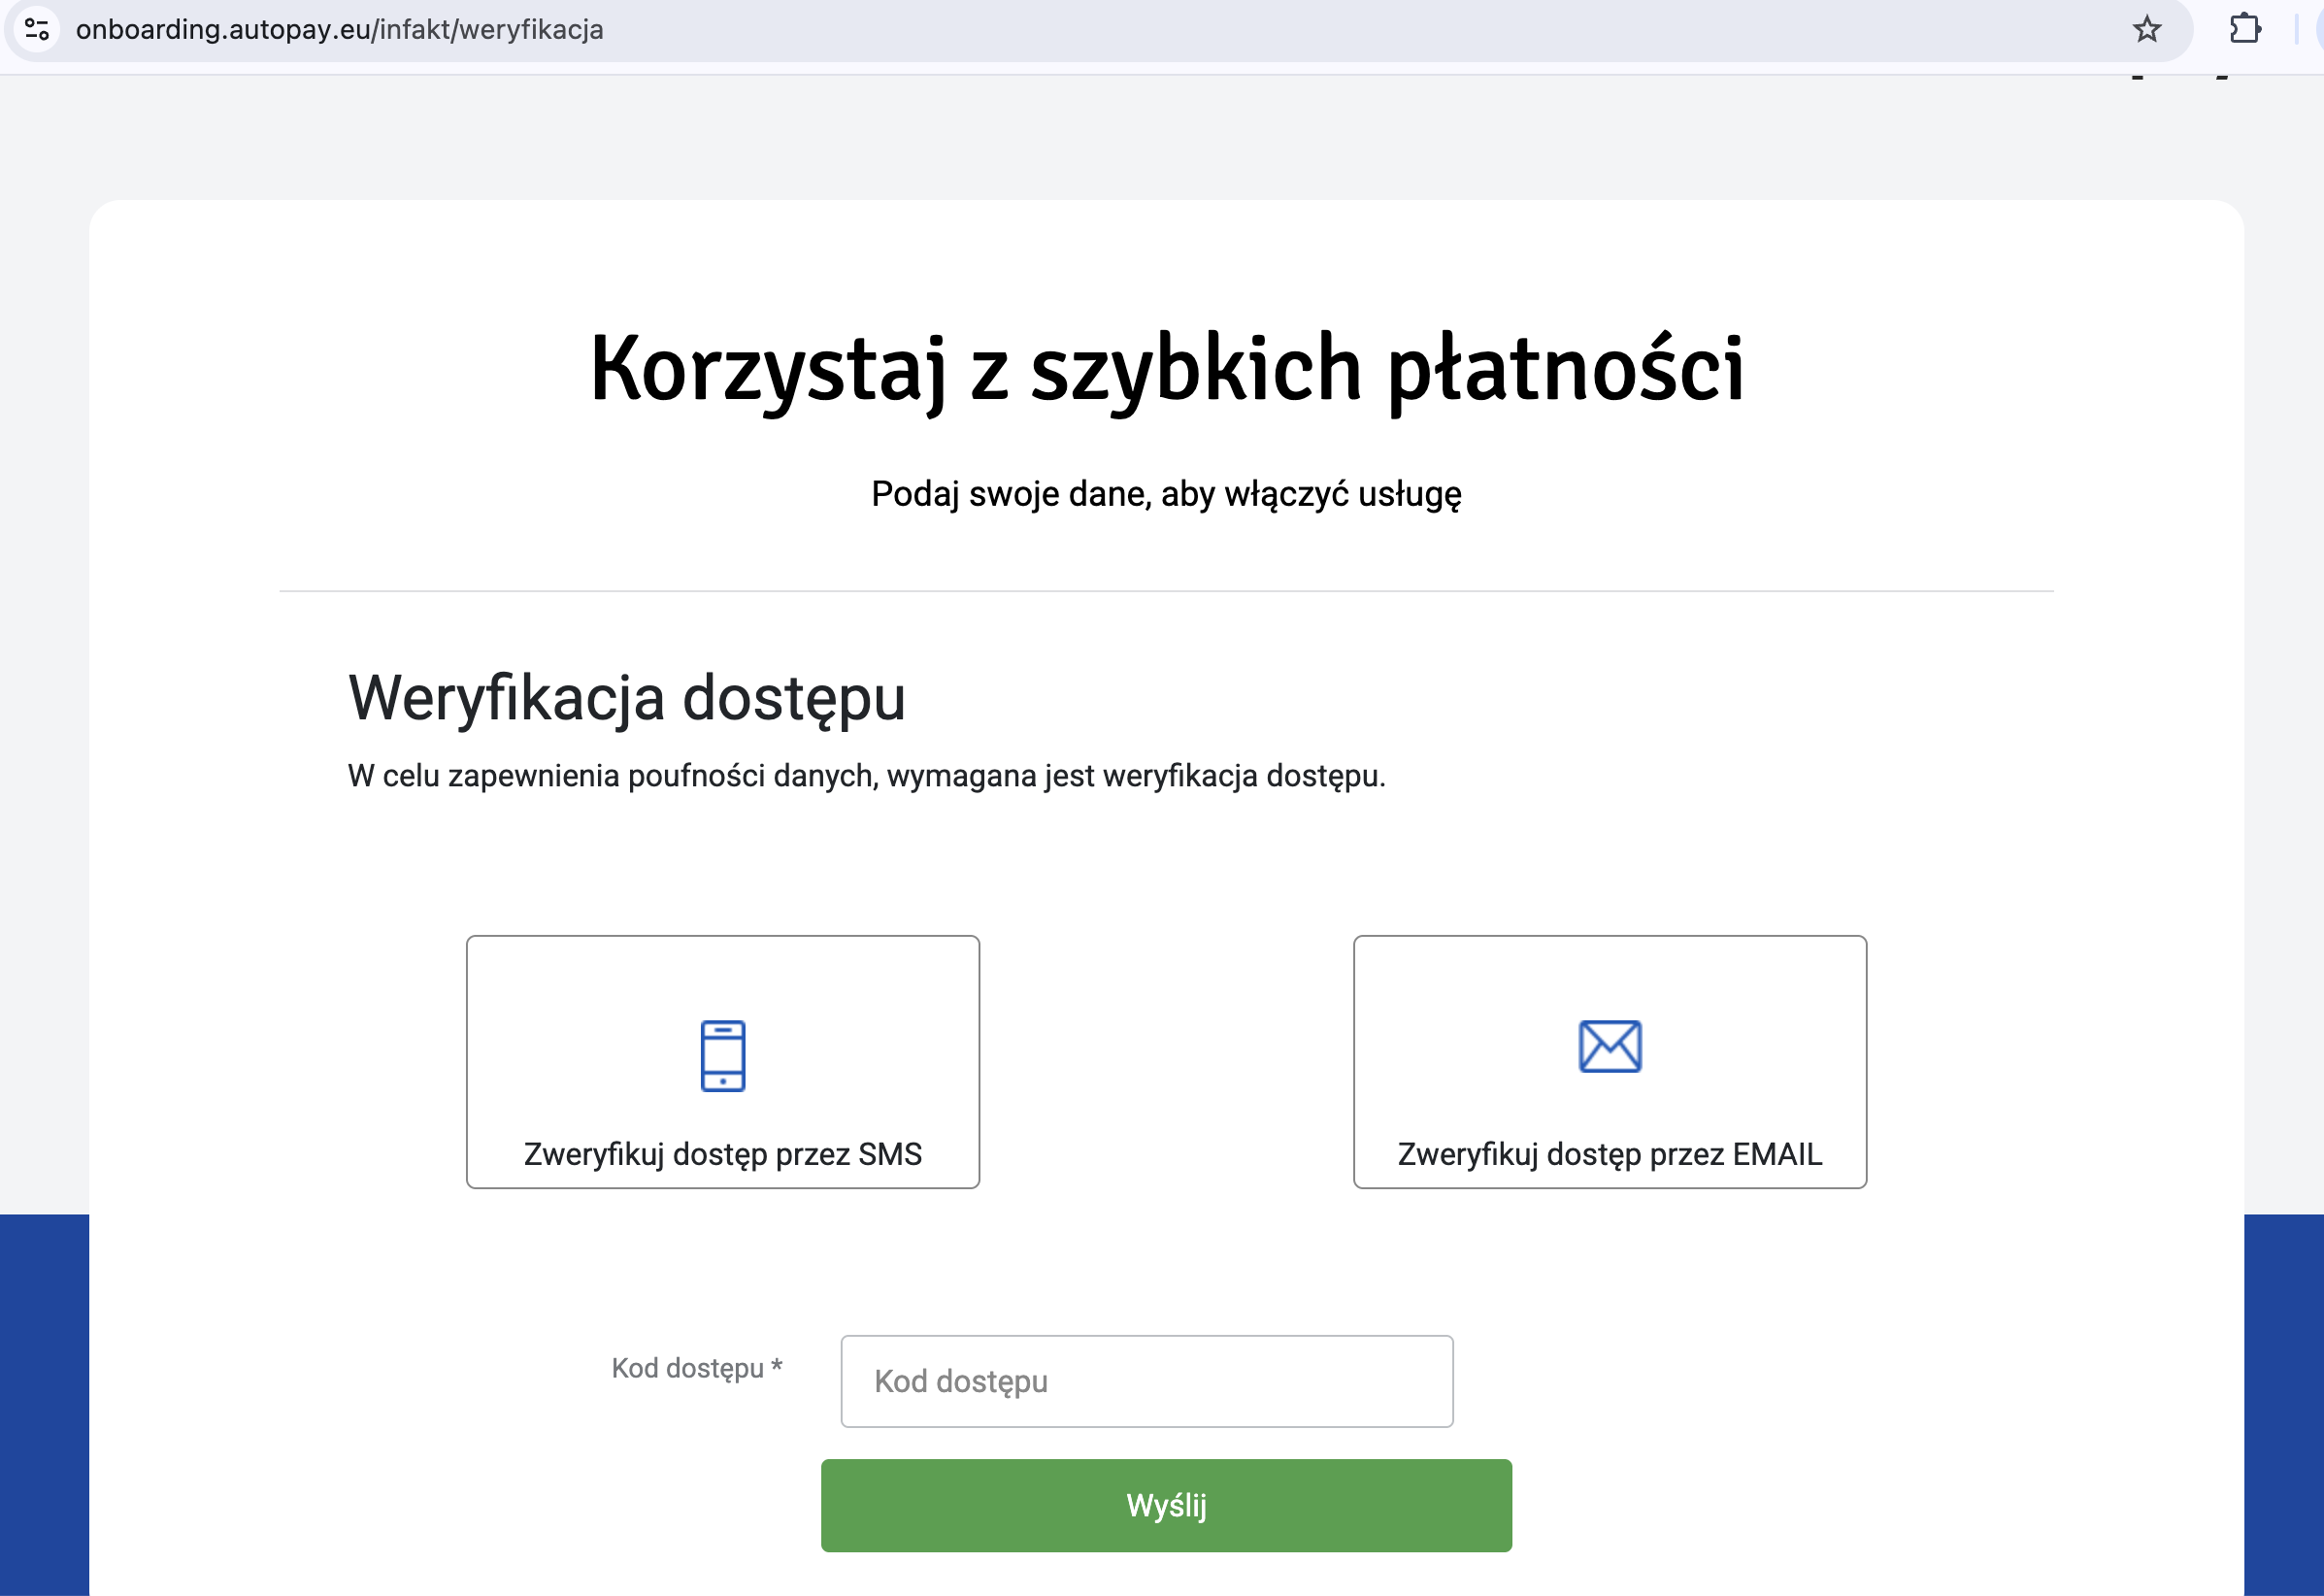Viewport: 2324px width, 1596px height.
Task: Click the address bar URL onboarding.autopay.eu
Action: (339, 29)
